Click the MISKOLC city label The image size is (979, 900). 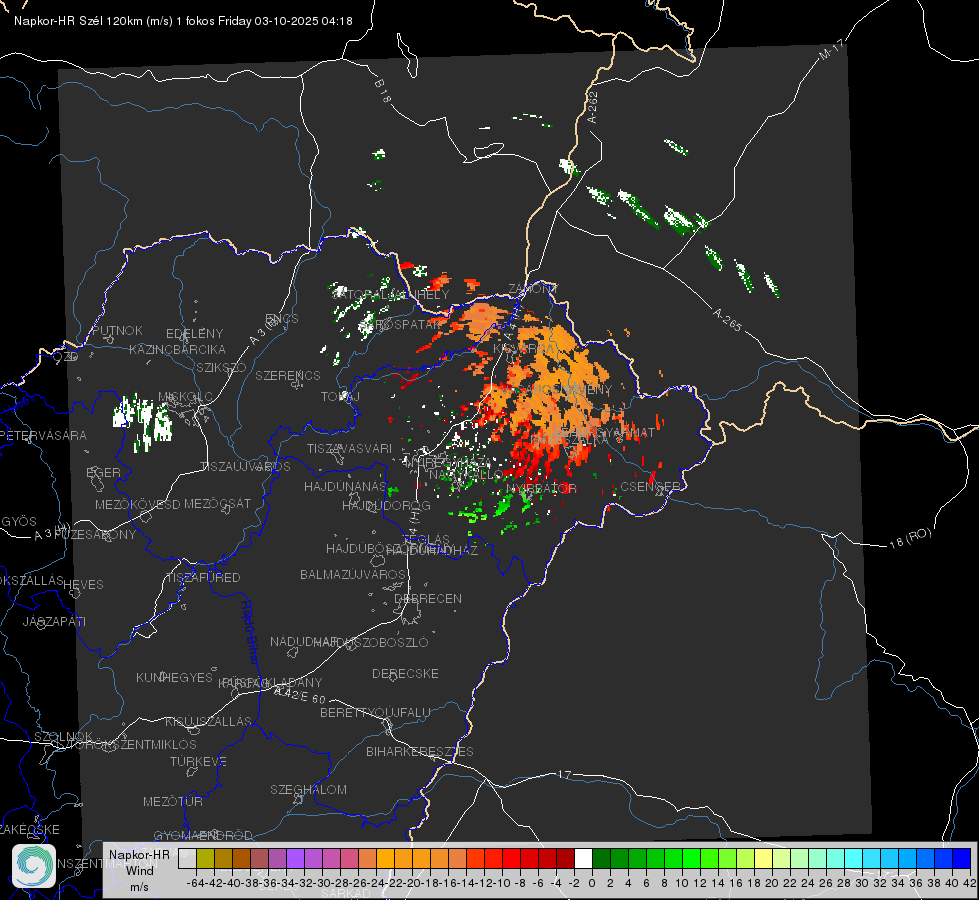(185, 397)
